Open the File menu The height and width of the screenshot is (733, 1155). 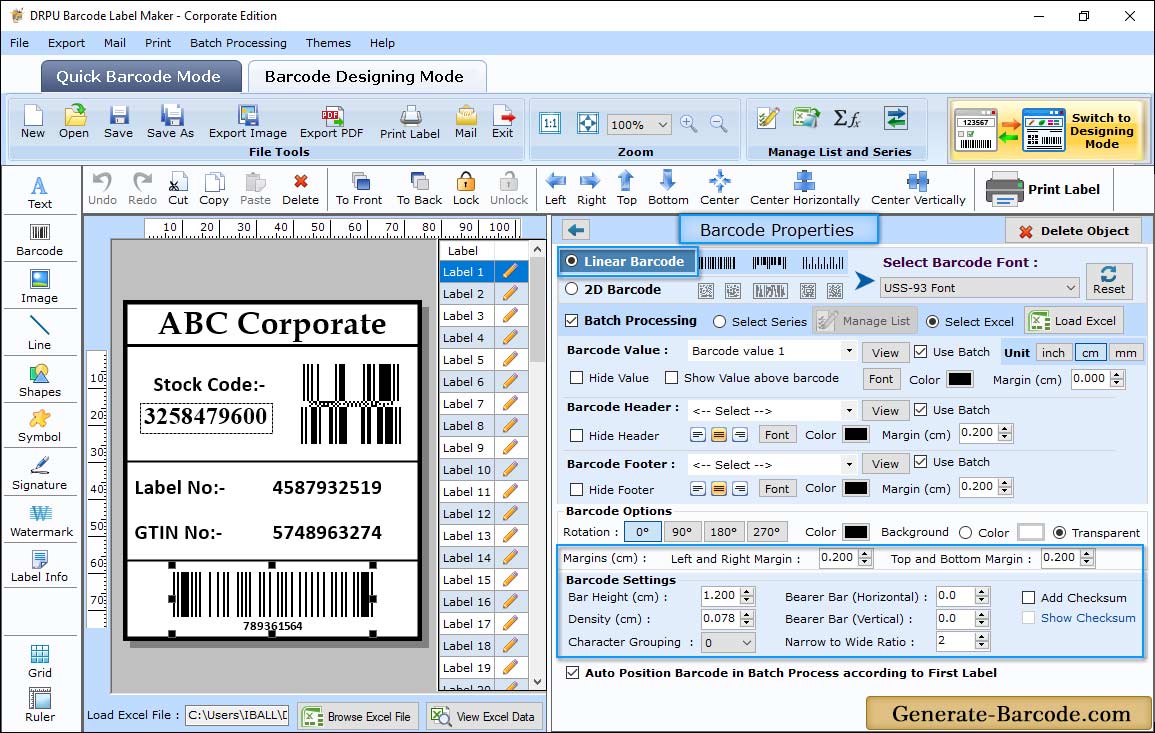(x=20, y=43)
